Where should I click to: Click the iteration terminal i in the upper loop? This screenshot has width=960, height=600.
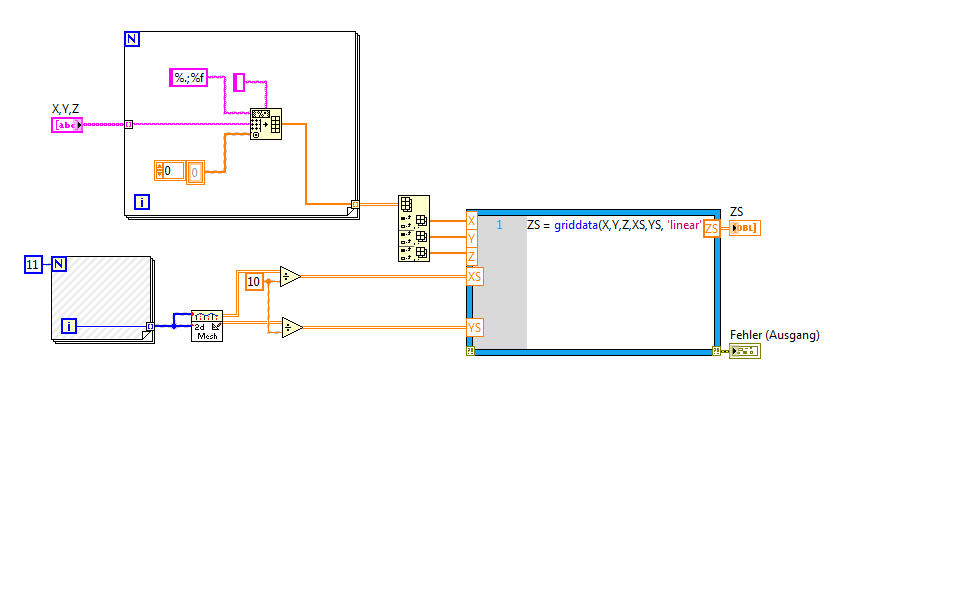tap(142, 201)
